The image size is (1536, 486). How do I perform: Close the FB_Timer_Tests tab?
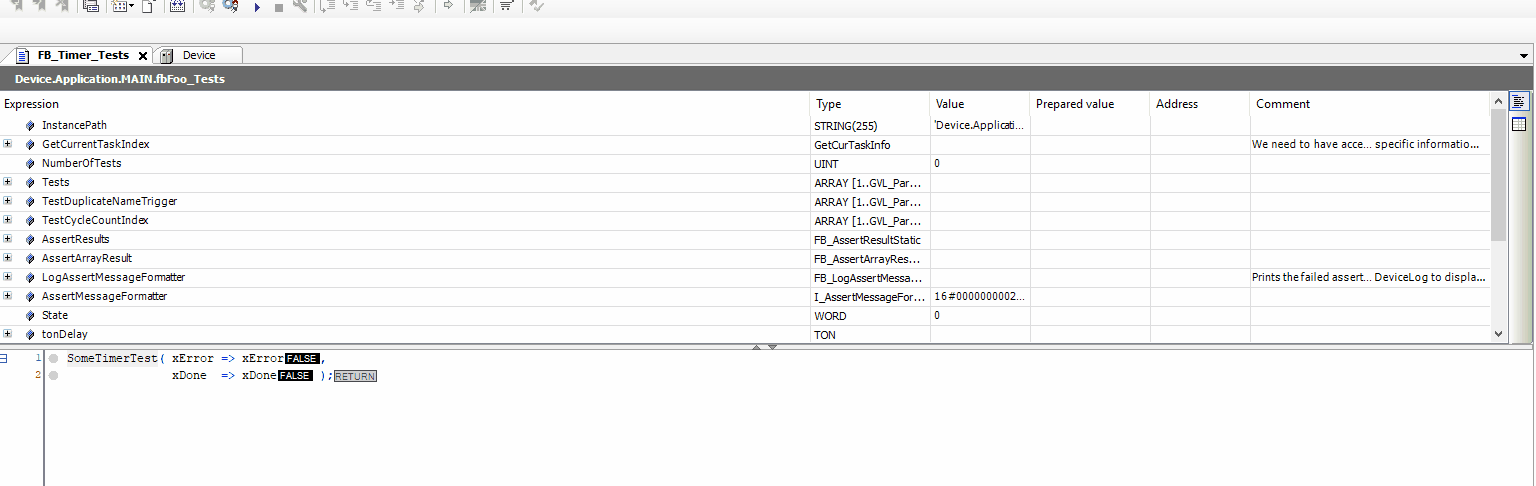coord(143,57)
